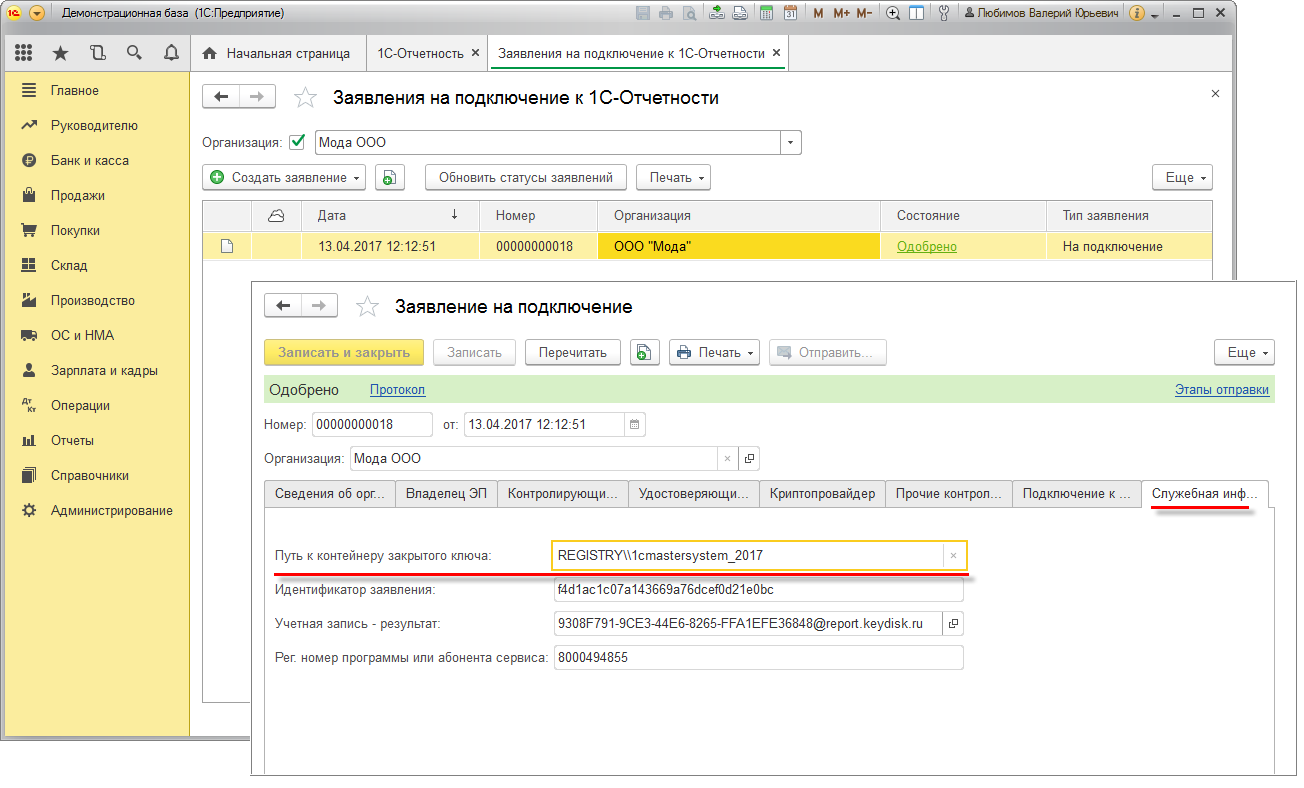Open Зарплата и кадры section
The image size is (1304, 788).
tap(104, 371)
